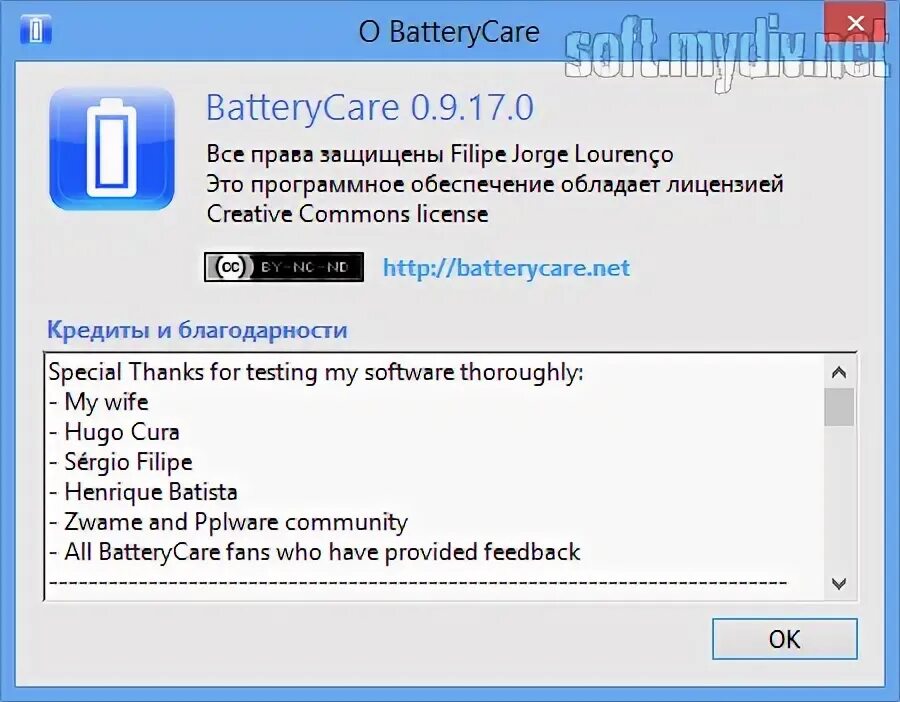Screen dimensions: 900x702
Task: Click the 'Sérgio Filipe' credits line
Action: (x=121, y=461)
